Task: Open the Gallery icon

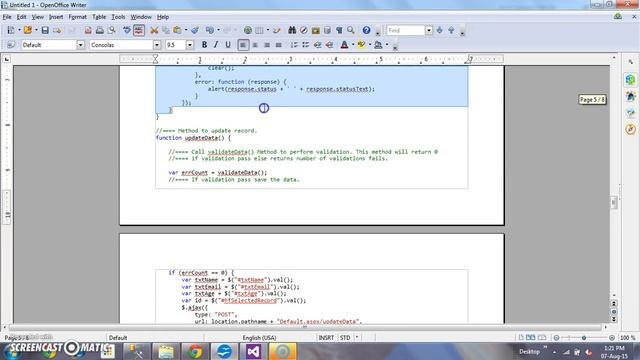Action: click(316, 30)
